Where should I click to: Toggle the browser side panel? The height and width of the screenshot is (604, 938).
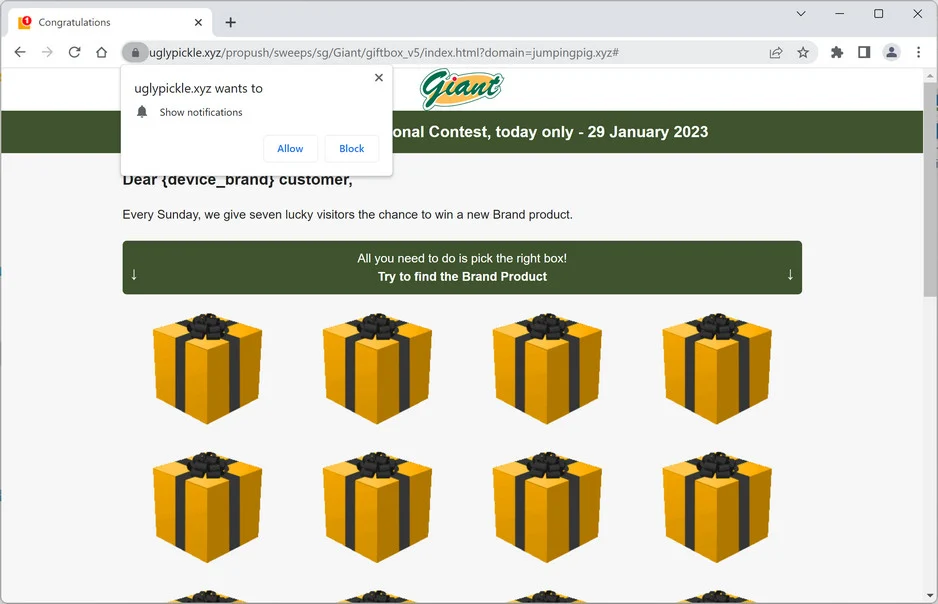click(x=864, y=53)
